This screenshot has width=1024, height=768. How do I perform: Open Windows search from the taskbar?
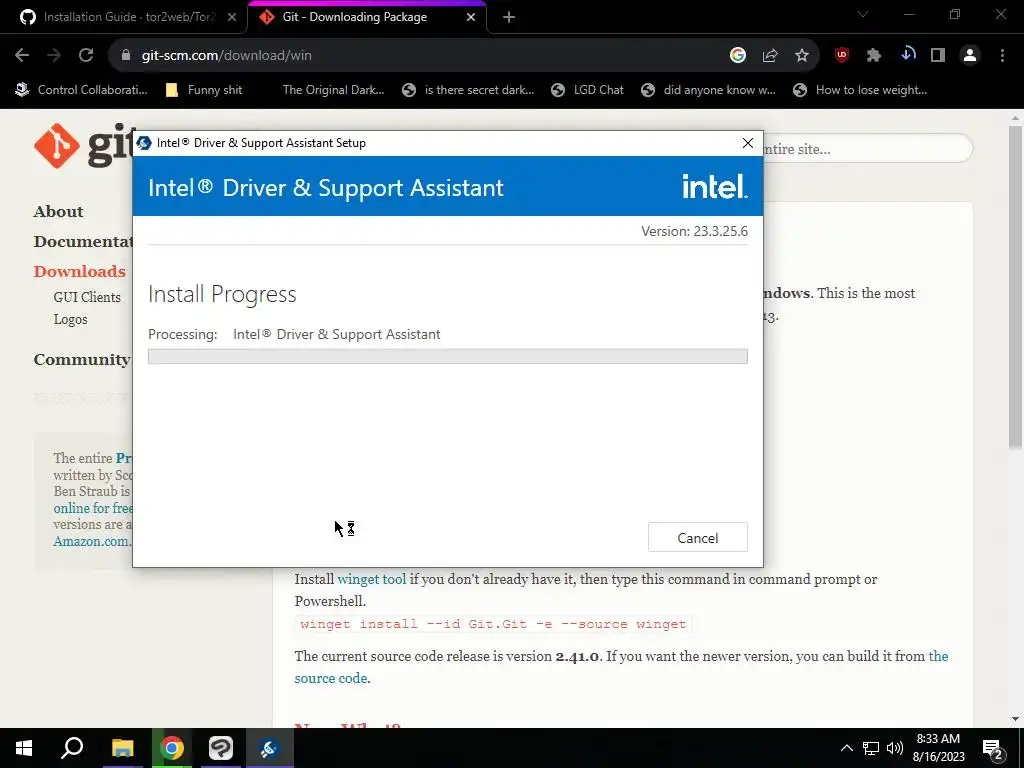tap(72, 748)
